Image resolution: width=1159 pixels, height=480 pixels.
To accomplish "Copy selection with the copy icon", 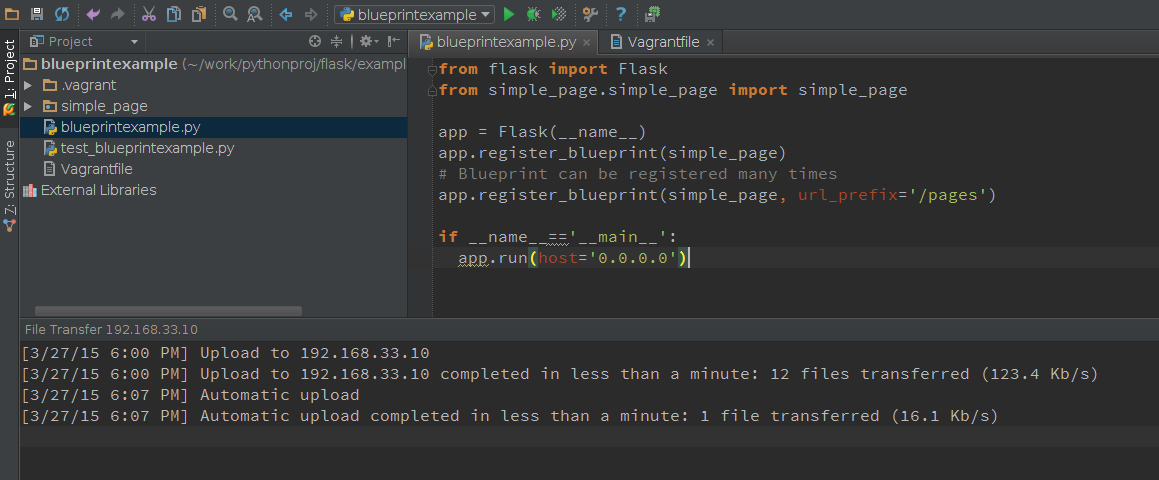I will [x=174, y=14].
